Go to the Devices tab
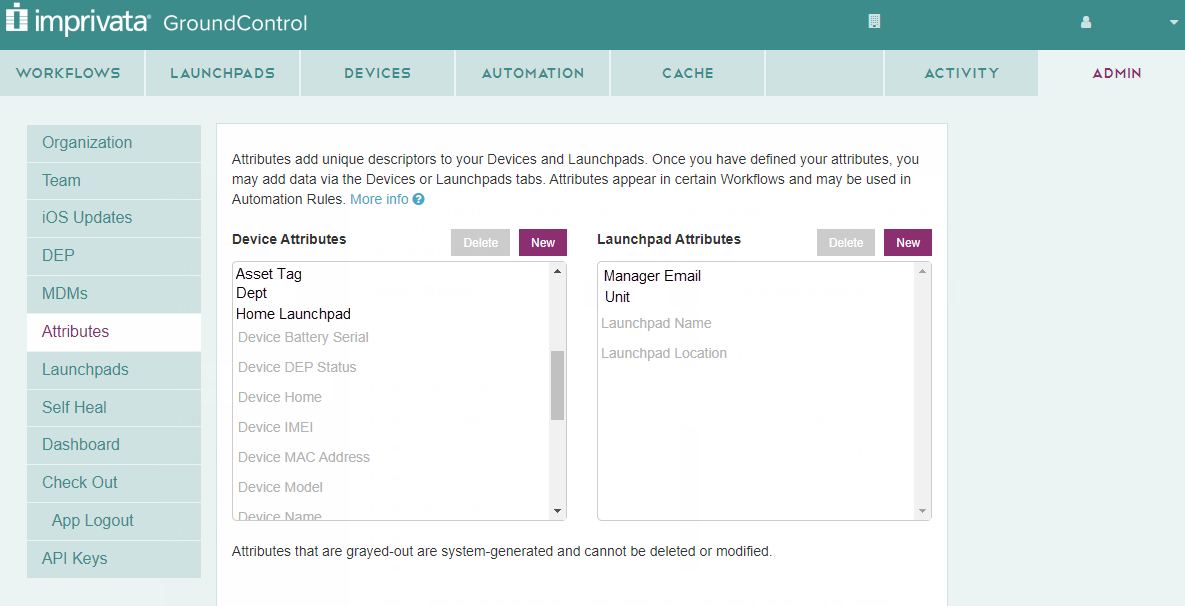This screenshot has width=1185, height=606. pos(377,73)
